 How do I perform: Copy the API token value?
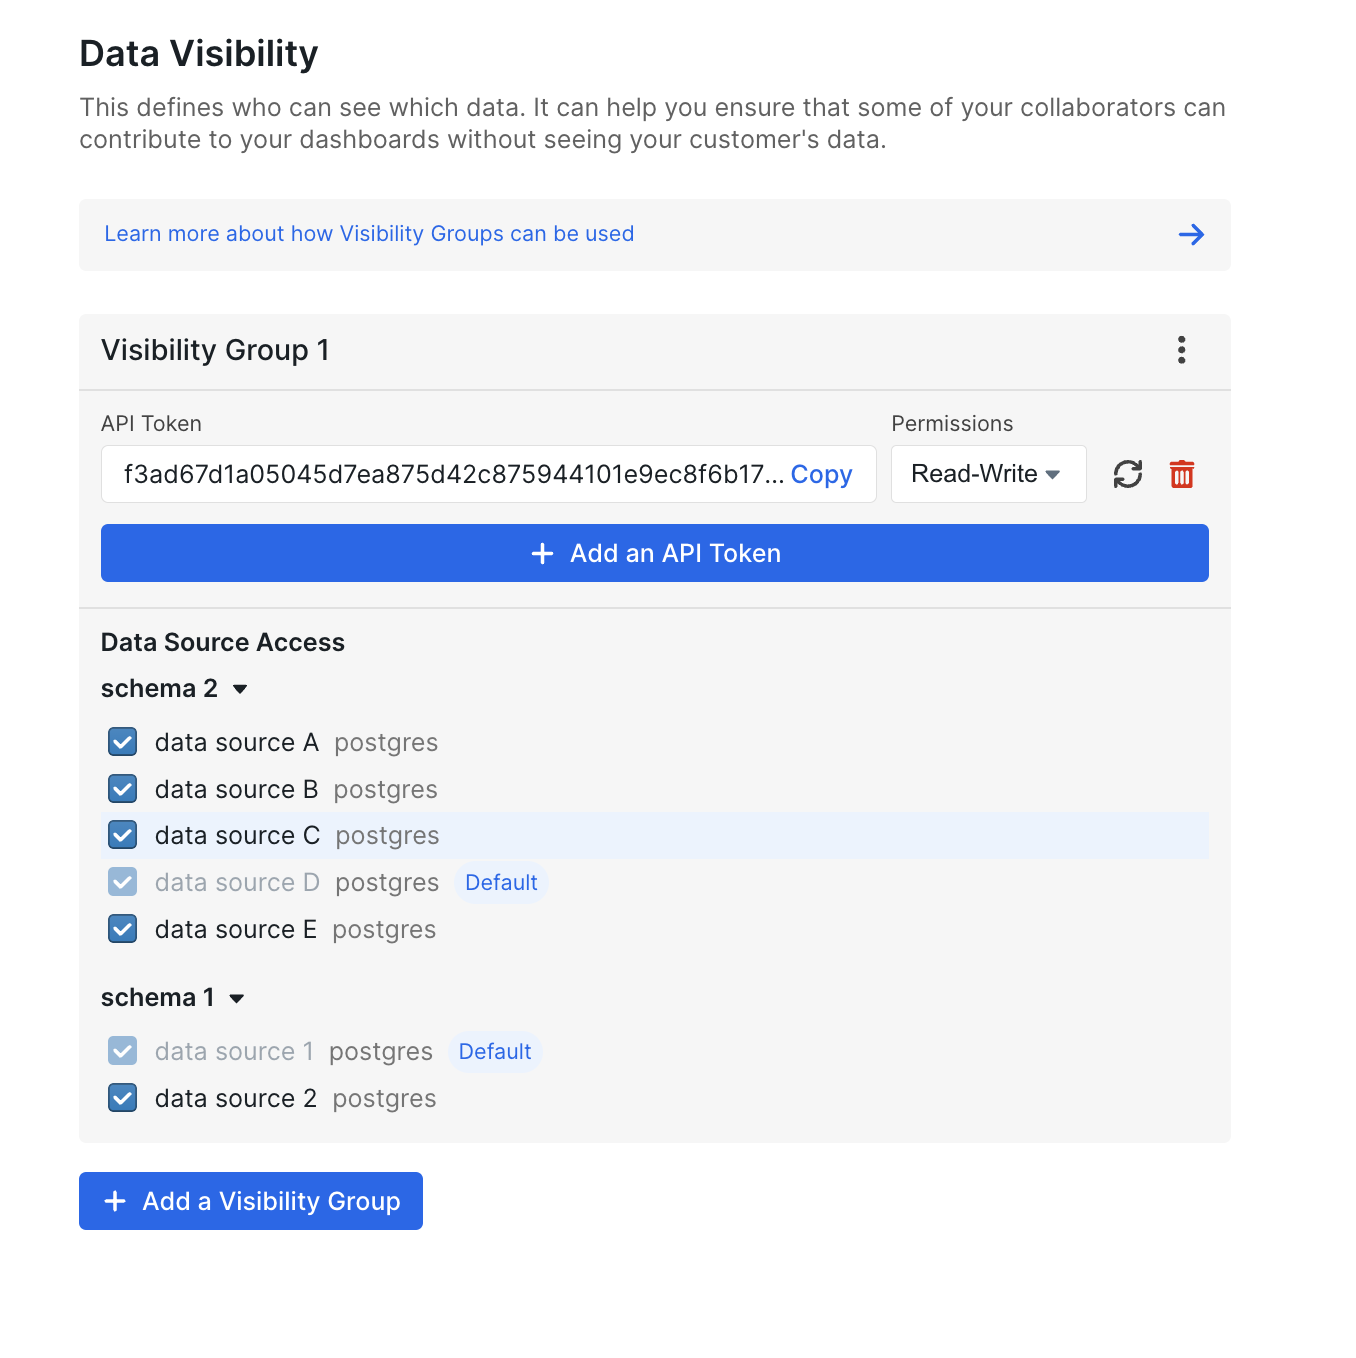pos(821,474)
